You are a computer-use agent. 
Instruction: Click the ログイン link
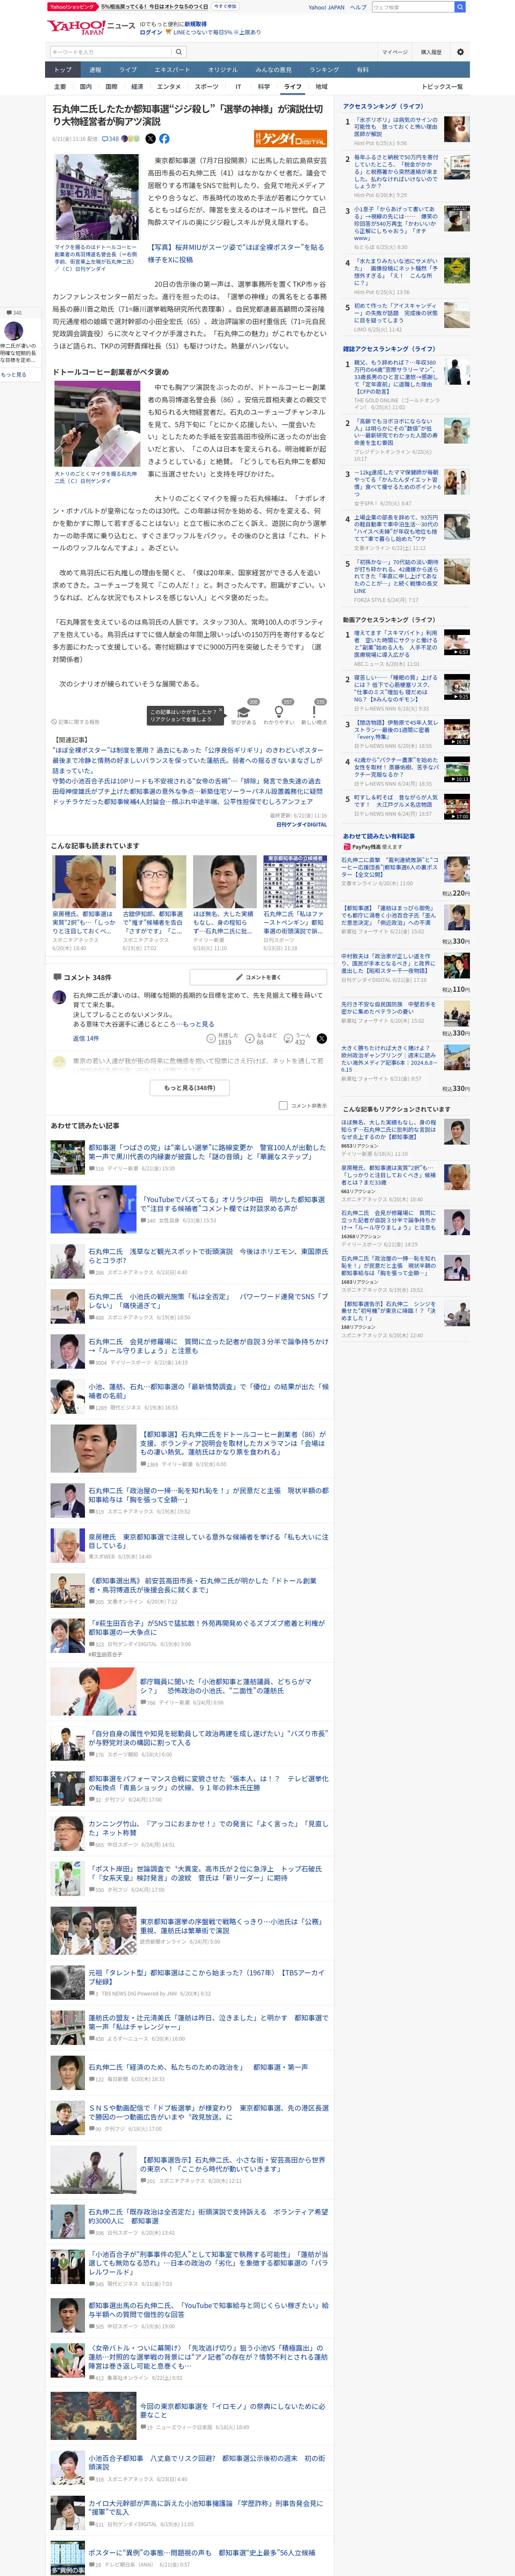click(x=150, y=32)
